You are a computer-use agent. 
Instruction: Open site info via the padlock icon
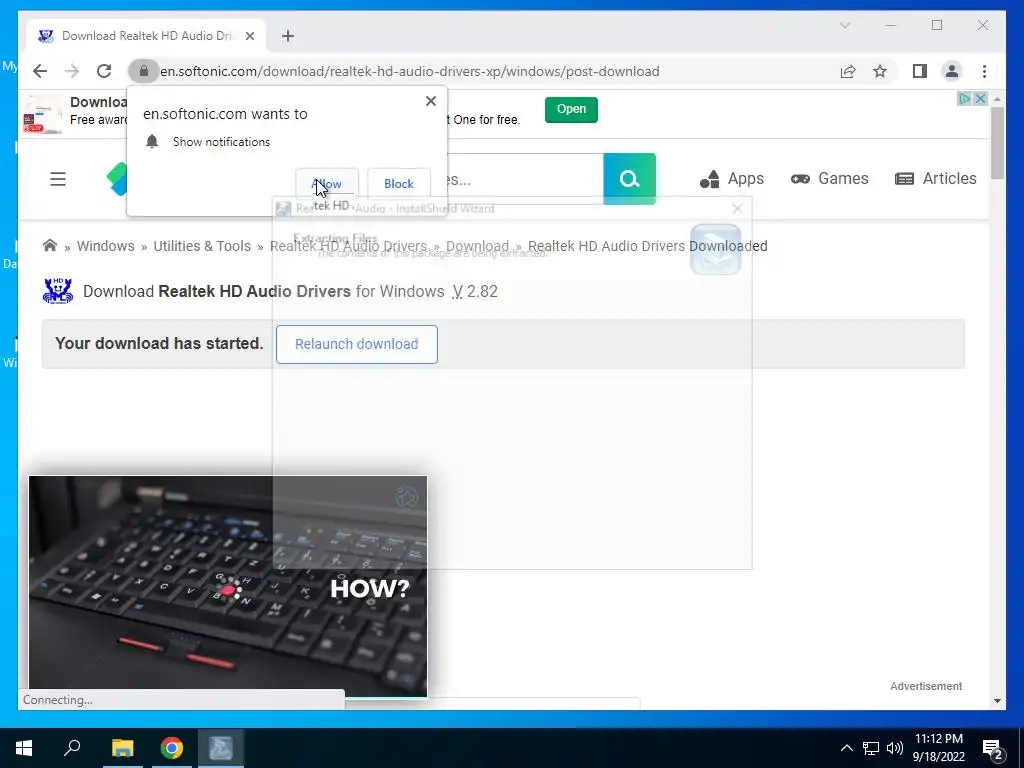144,71
